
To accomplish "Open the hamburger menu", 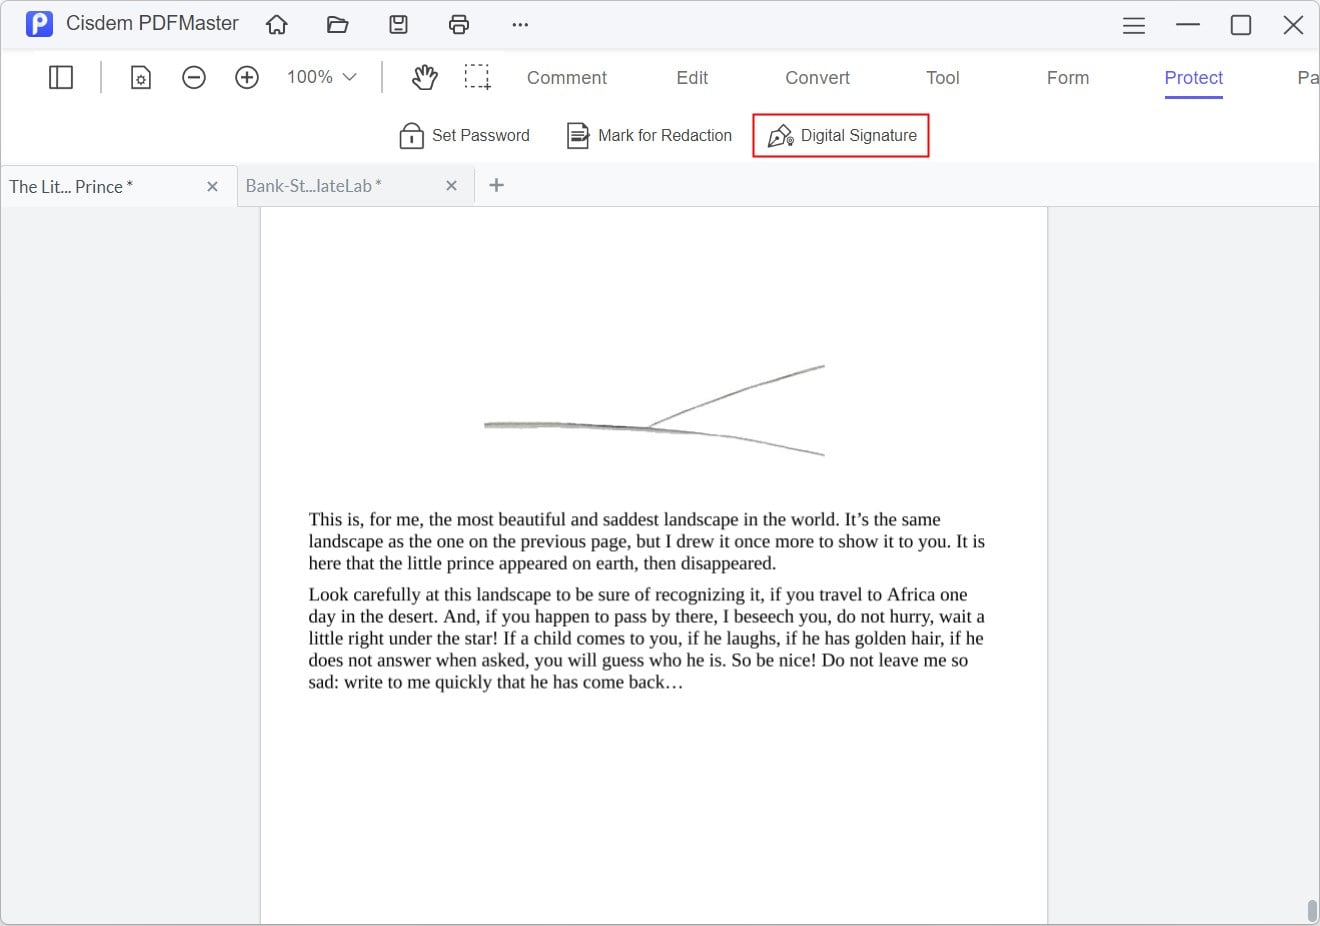I will point(1134,25).
